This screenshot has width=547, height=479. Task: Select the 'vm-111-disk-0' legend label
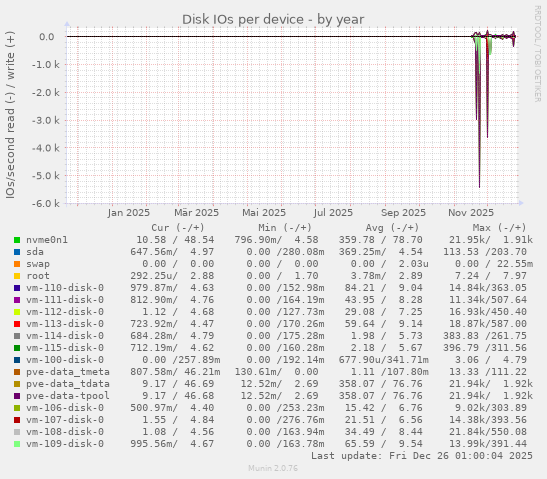65,300
